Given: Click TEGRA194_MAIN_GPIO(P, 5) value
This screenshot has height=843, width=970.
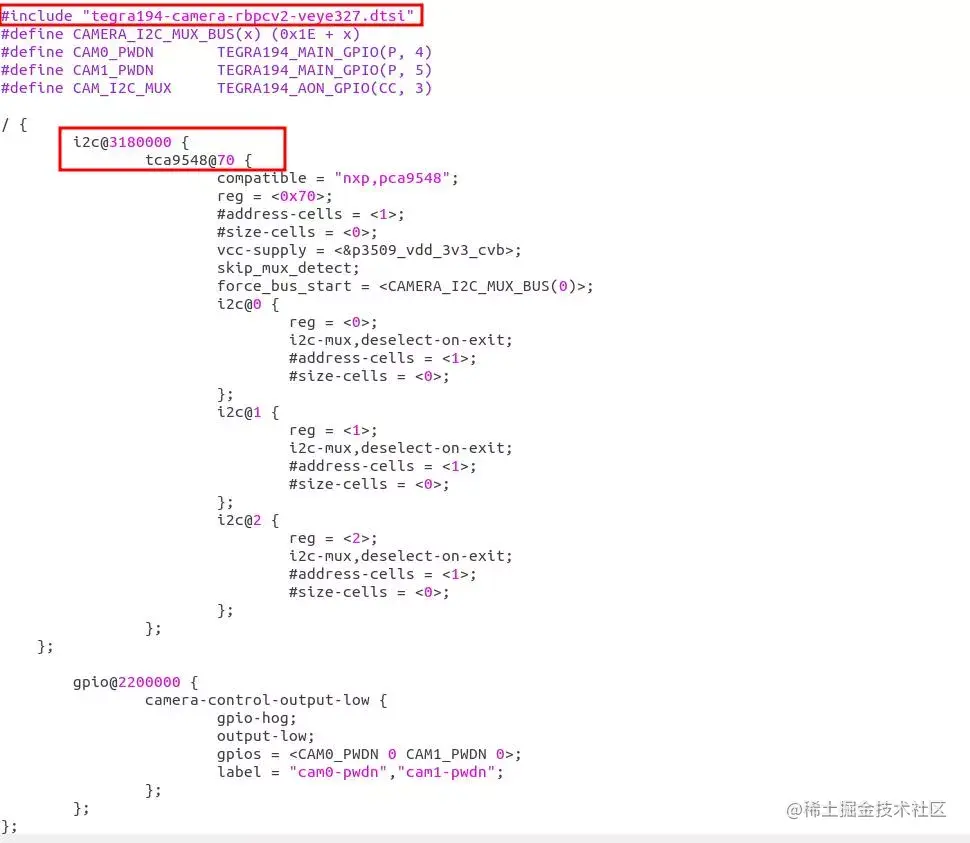Looking at the screenshot, I should pyautogui.click(x=324, y=70).
